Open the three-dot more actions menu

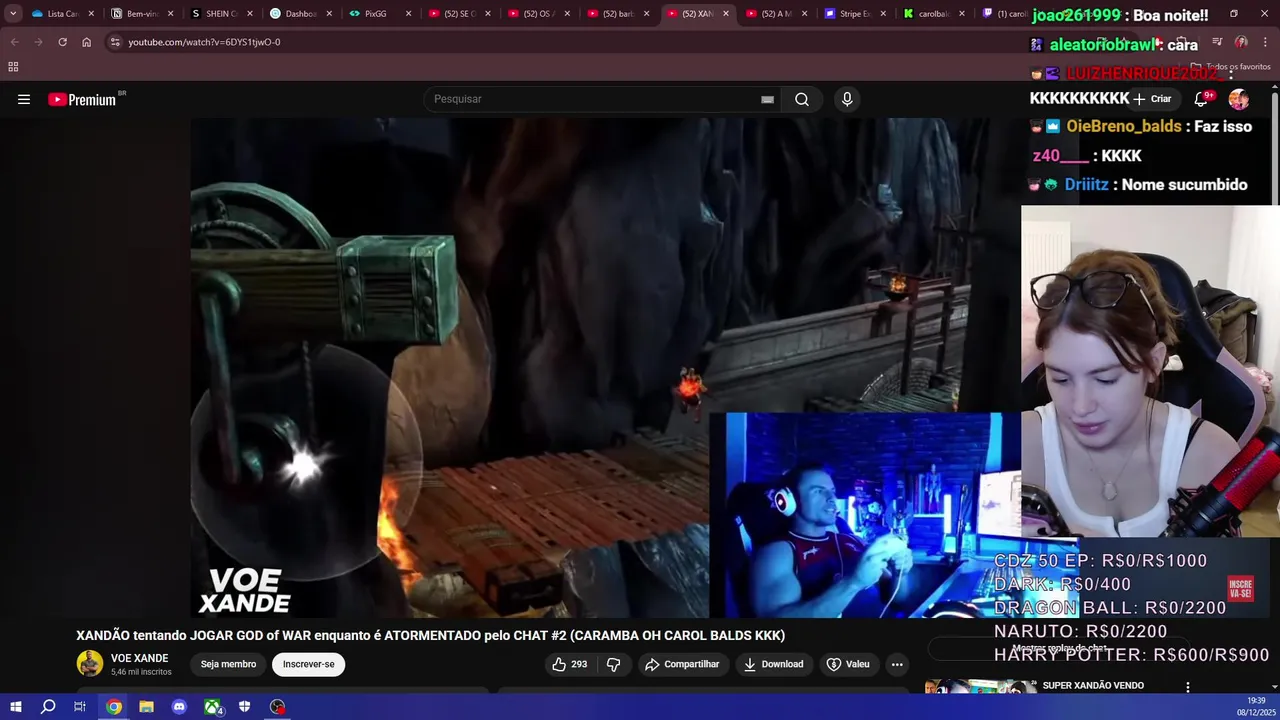(897, 664)
